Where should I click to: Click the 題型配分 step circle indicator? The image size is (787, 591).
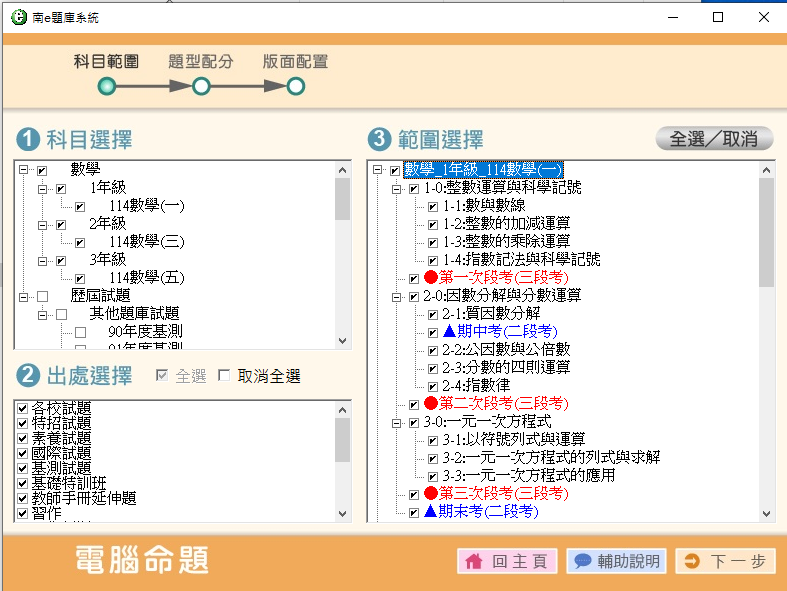coord(201,87)
